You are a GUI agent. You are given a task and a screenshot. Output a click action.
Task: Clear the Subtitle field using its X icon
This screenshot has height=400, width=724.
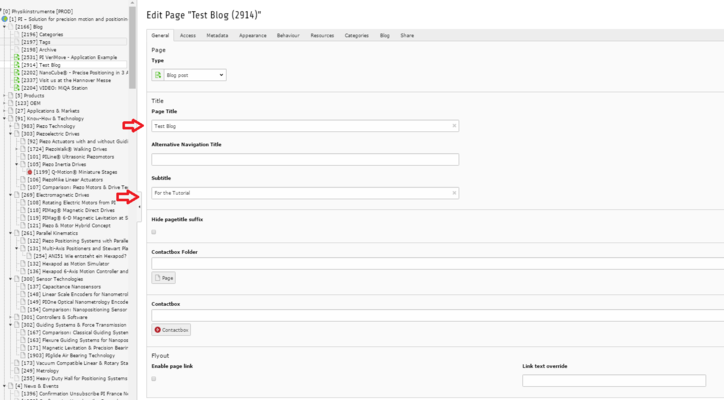point(454,193)
